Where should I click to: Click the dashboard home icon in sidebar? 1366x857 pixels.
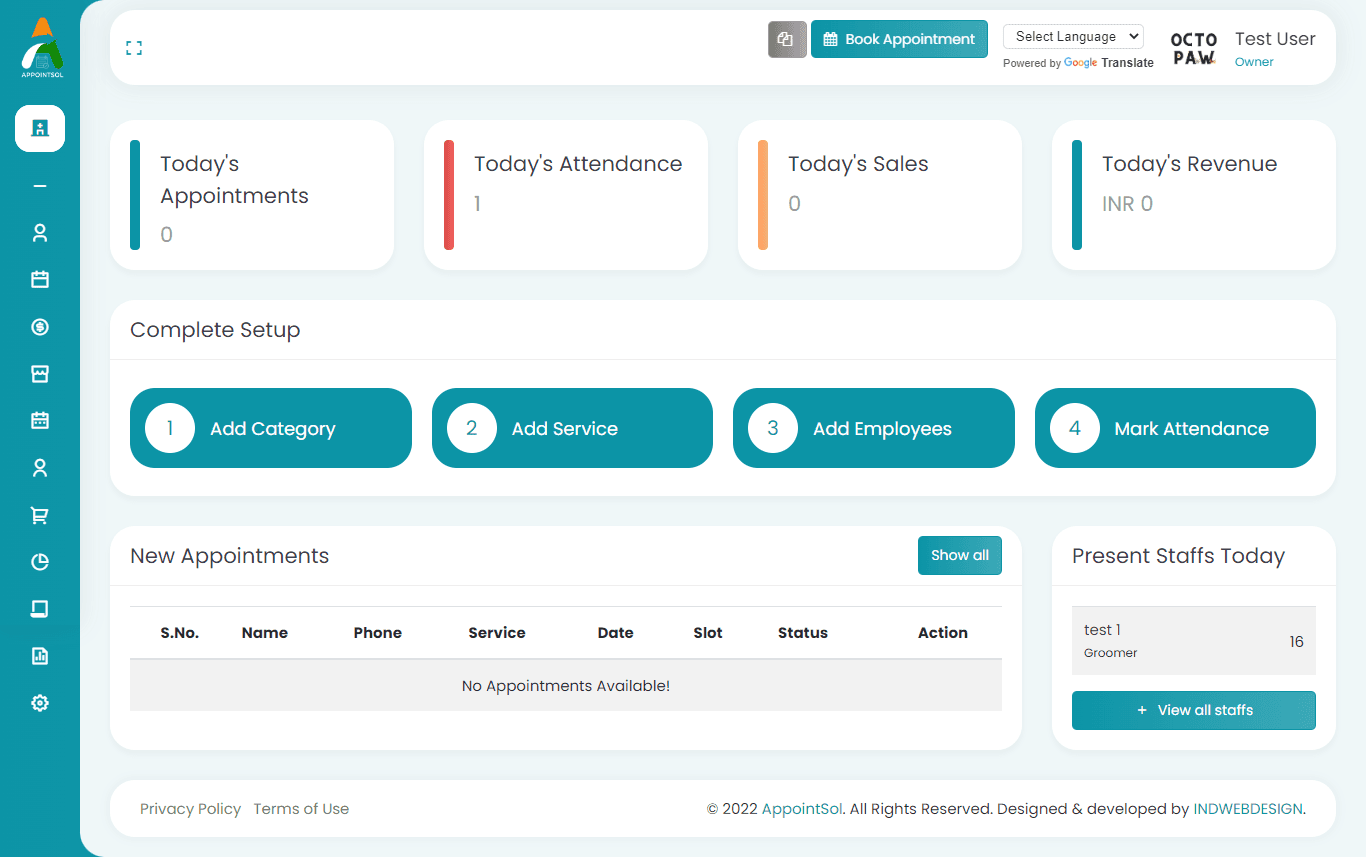pos(40,128)
